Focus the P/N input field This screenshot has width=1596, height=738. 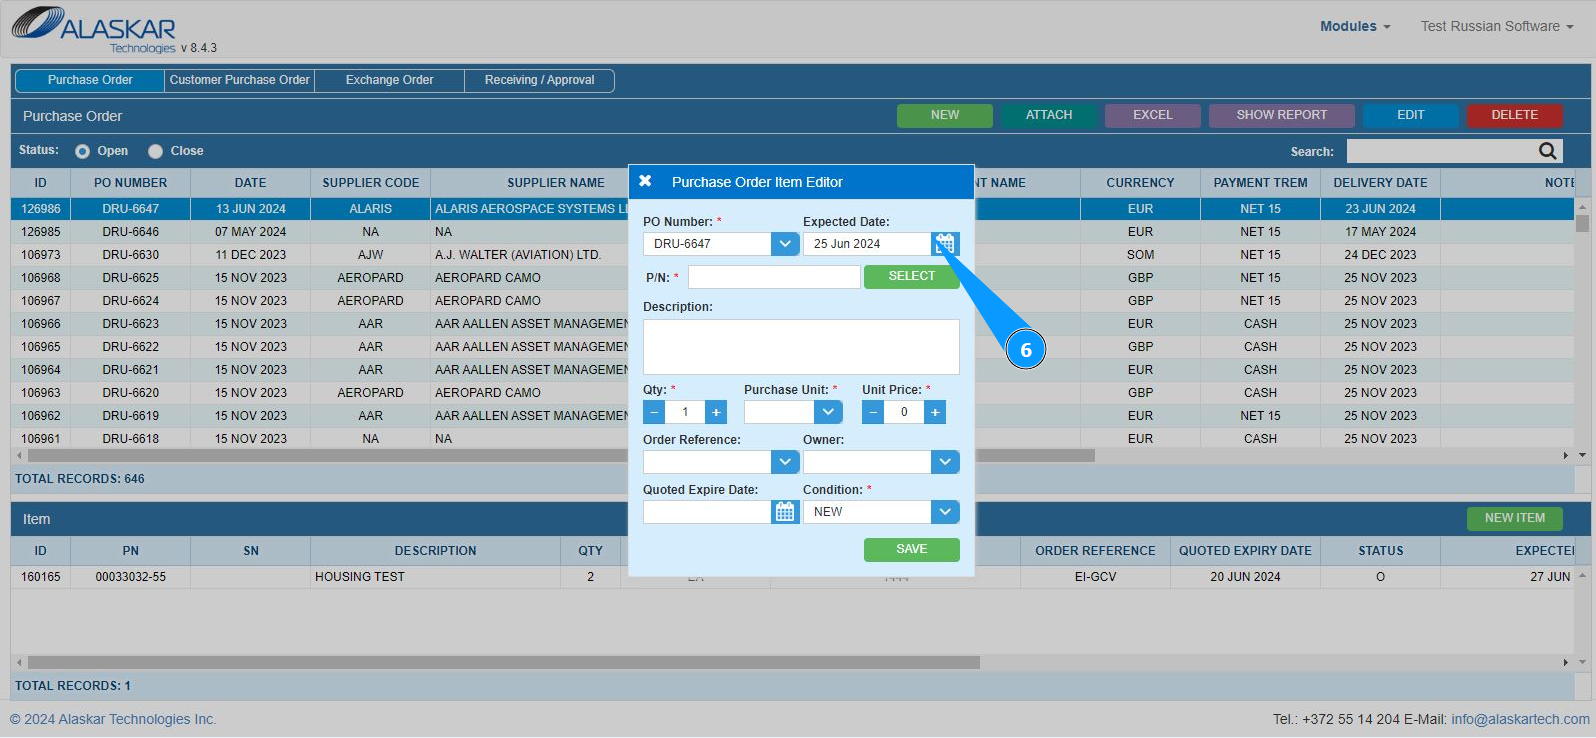pyautogui.click(x=774, y=277)
